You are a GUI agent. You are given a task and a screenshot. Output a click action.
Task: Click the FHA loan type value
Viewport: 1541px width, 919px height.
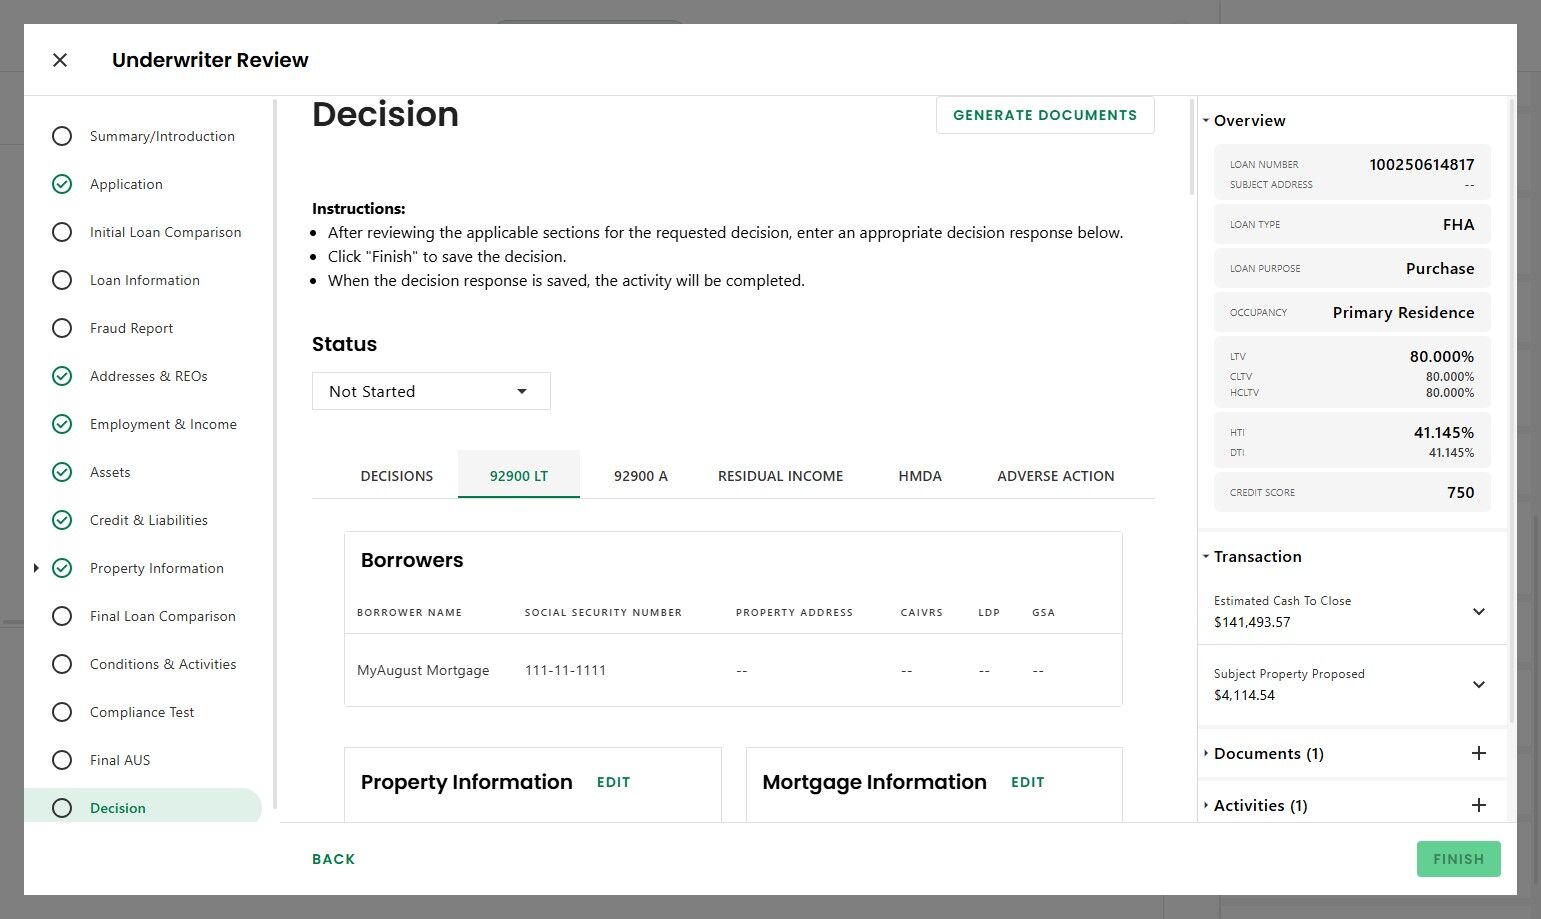point(1458,224)
